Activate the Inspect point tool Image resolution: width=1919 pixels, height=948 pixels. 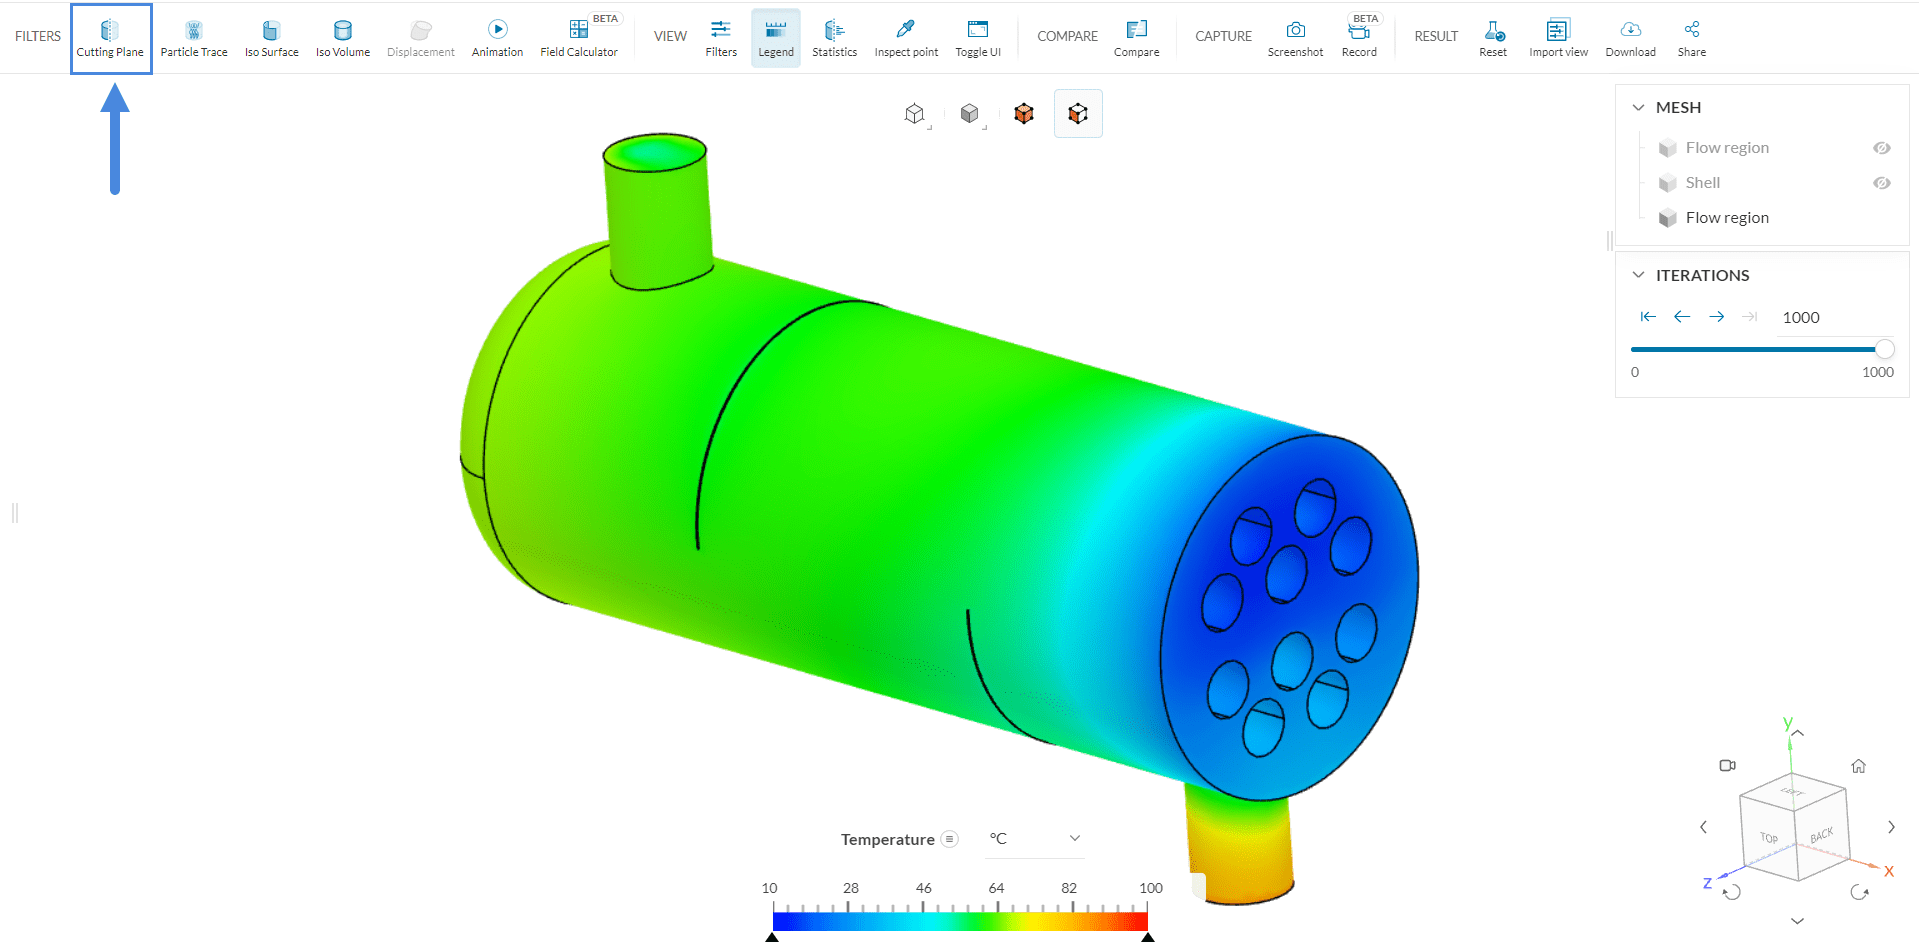(906, 38)
